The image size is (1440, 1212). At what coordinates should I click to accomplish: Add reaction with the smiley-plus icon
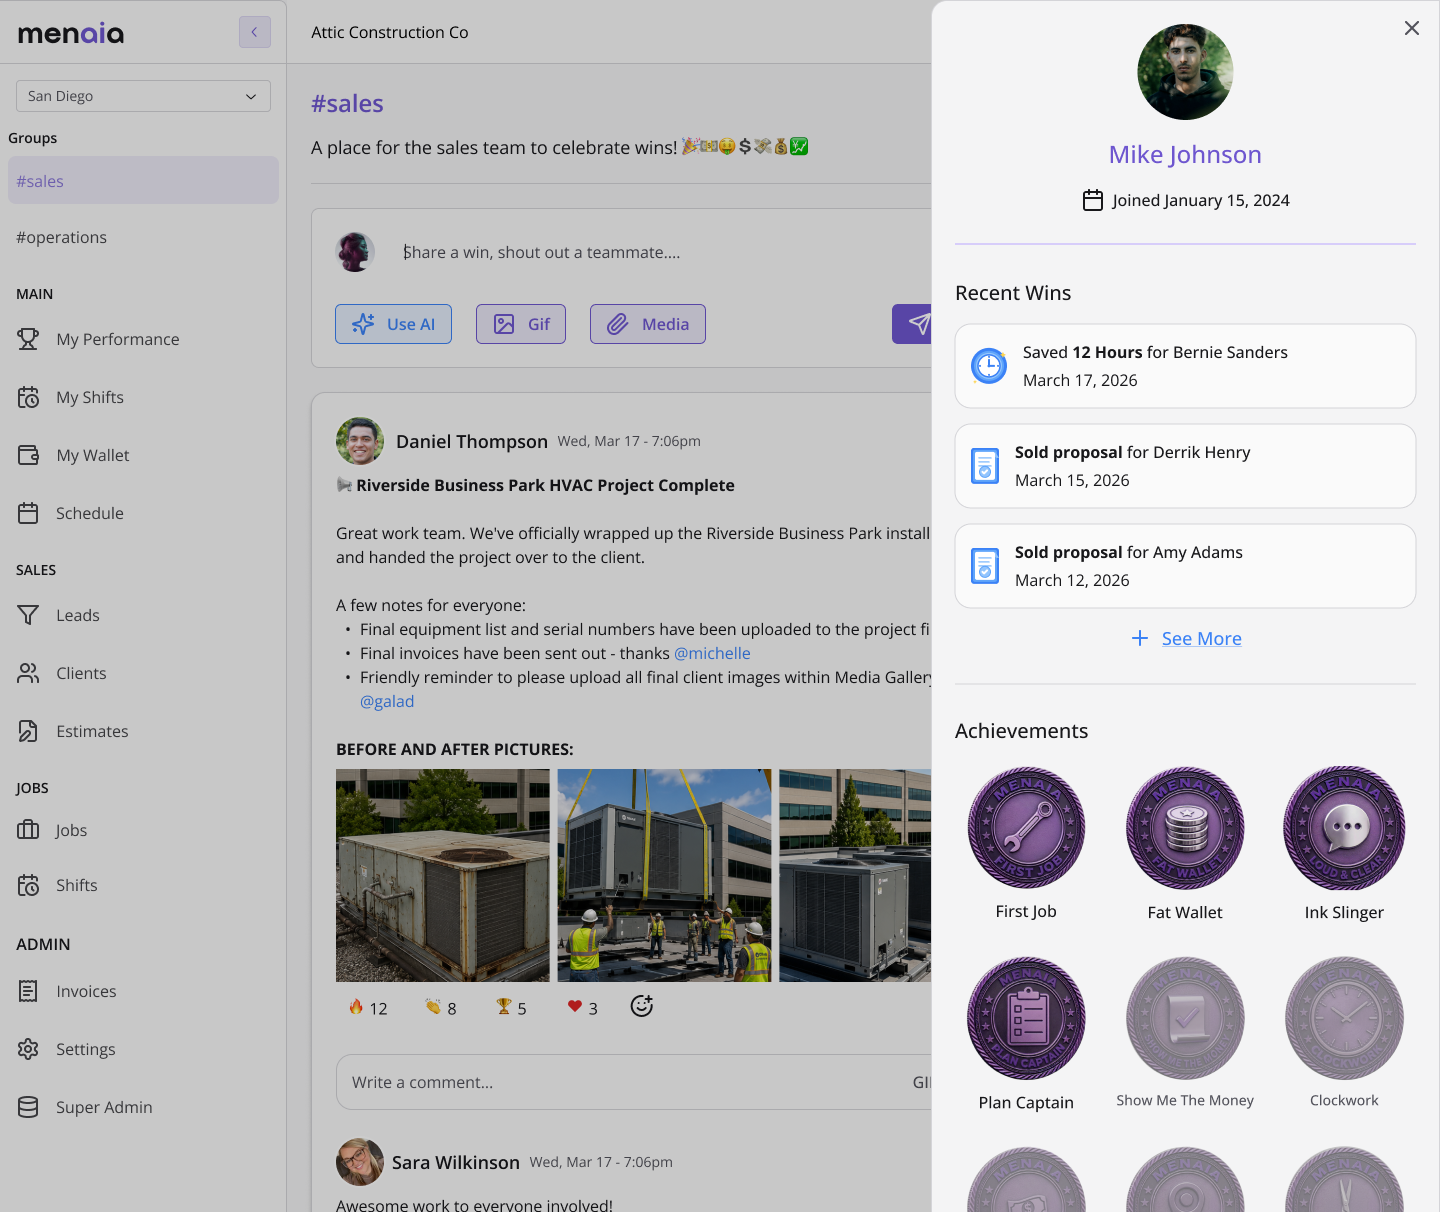pos(642,1006)
